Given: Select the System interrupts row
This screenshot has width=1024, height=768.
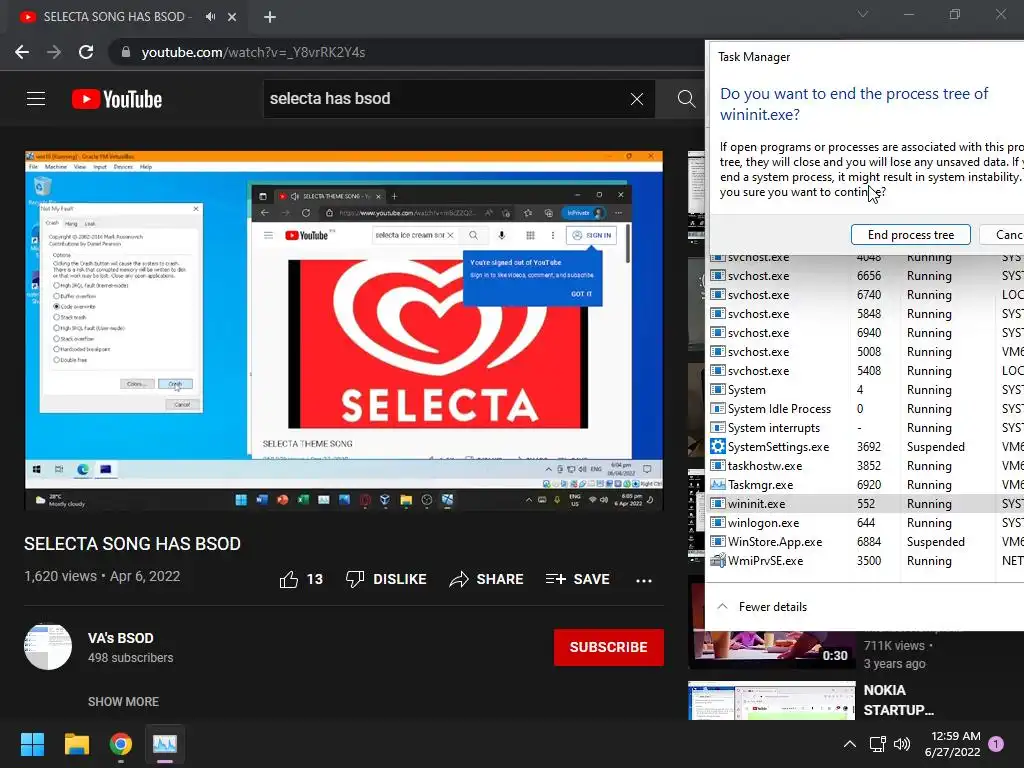Looking at the screenshot, I should pos(865,428).
